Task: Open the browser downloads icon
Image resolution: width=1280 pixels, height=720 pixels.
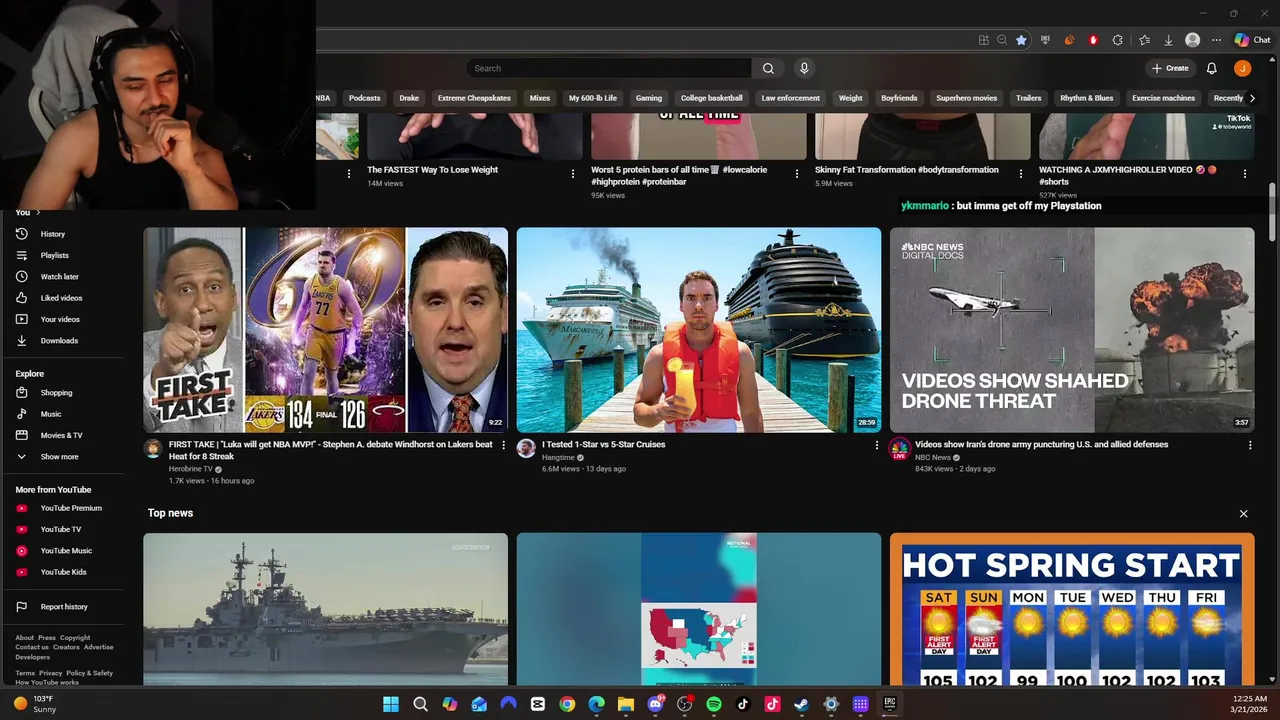Action: [x=1168, y=40]
